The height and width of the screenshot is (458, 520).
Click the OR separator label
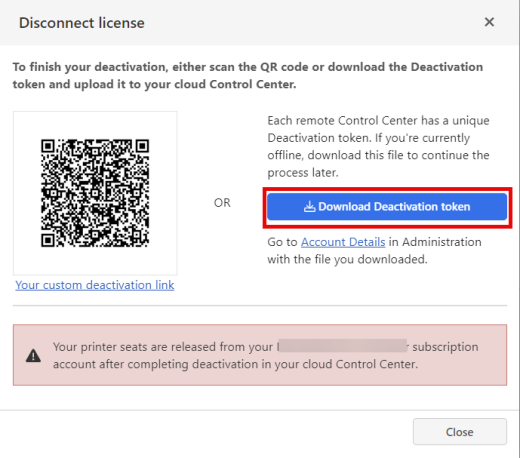pyautogui.click(x=222, y=203)
